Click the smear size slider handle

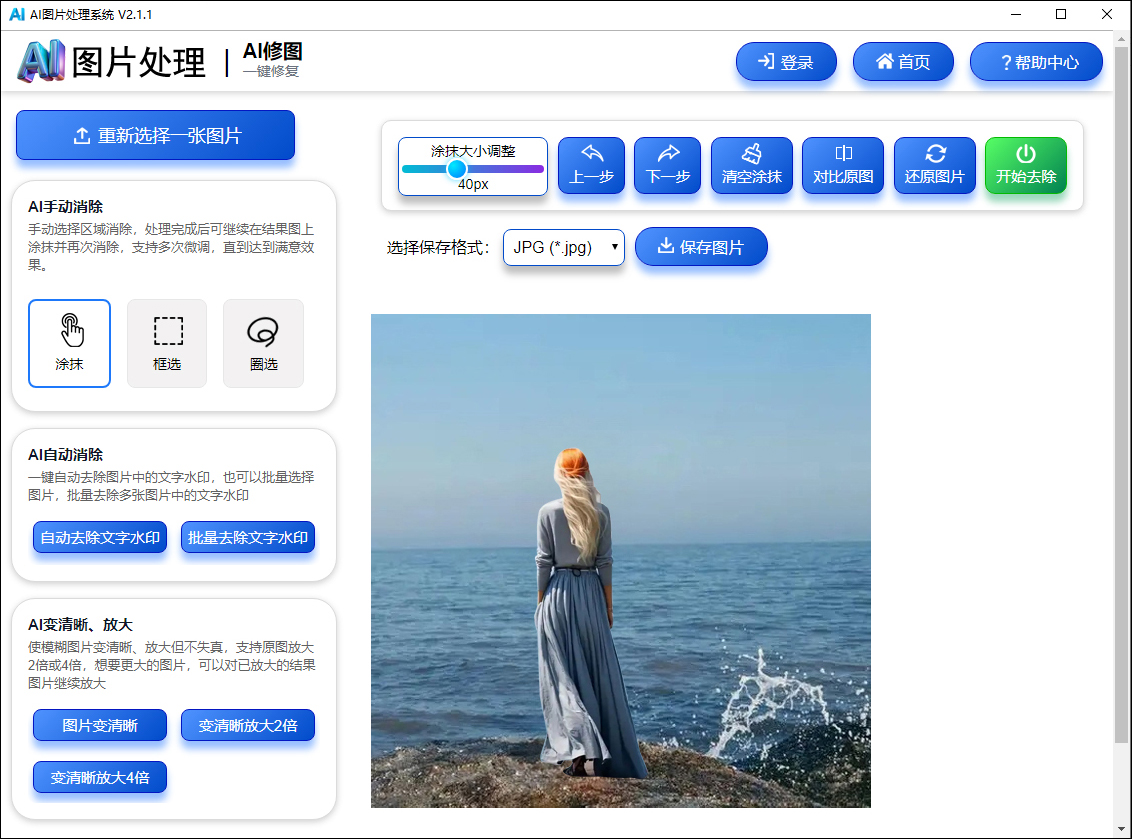pos(456,169)
